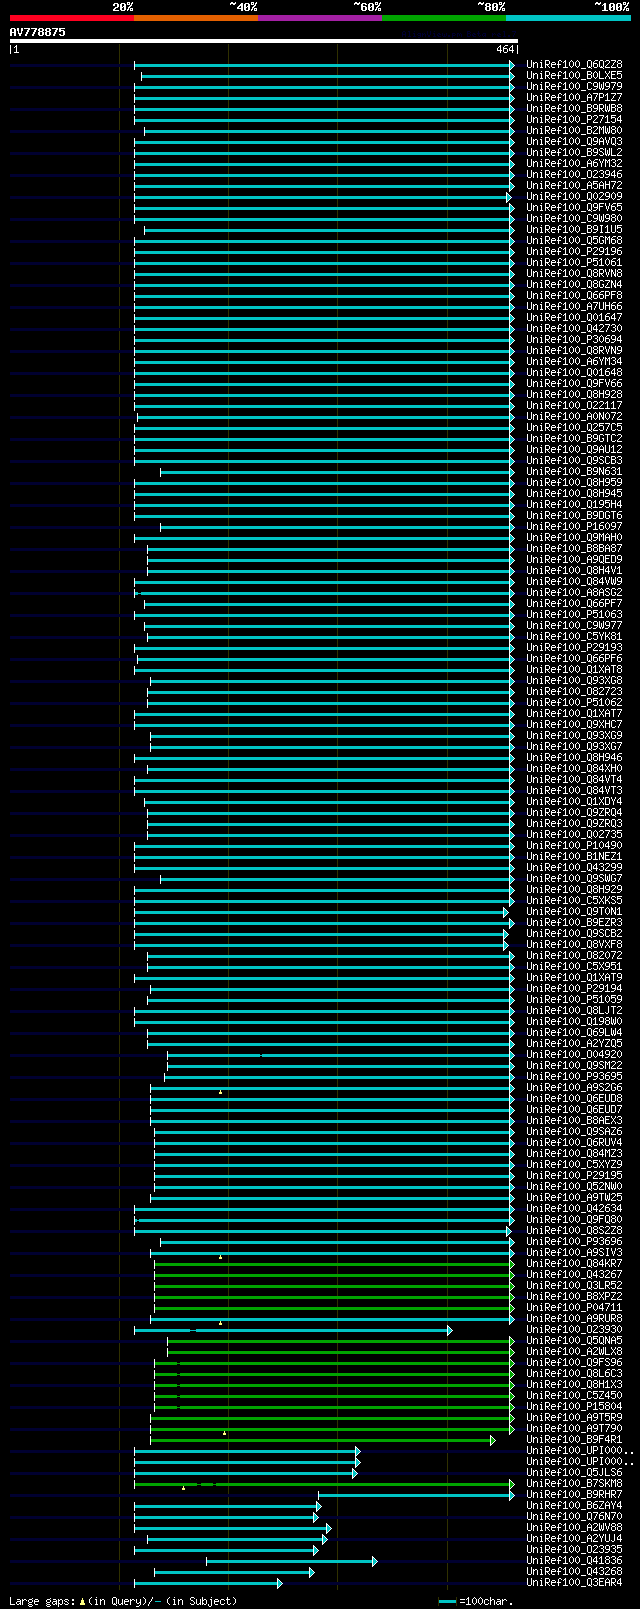Click the purple ~60% identity legend segment
Screen dimensions: 640x1609
coord(320,18)
